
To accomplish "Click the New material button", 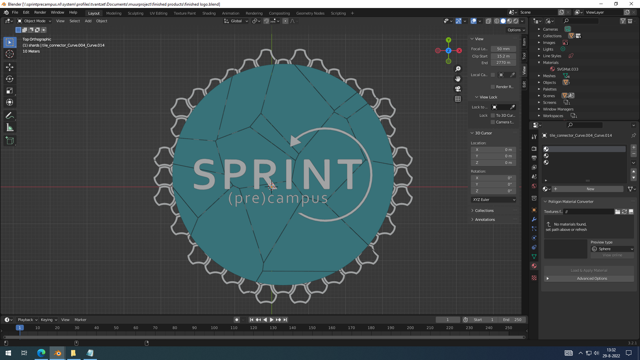I will [x=587, y=189].
